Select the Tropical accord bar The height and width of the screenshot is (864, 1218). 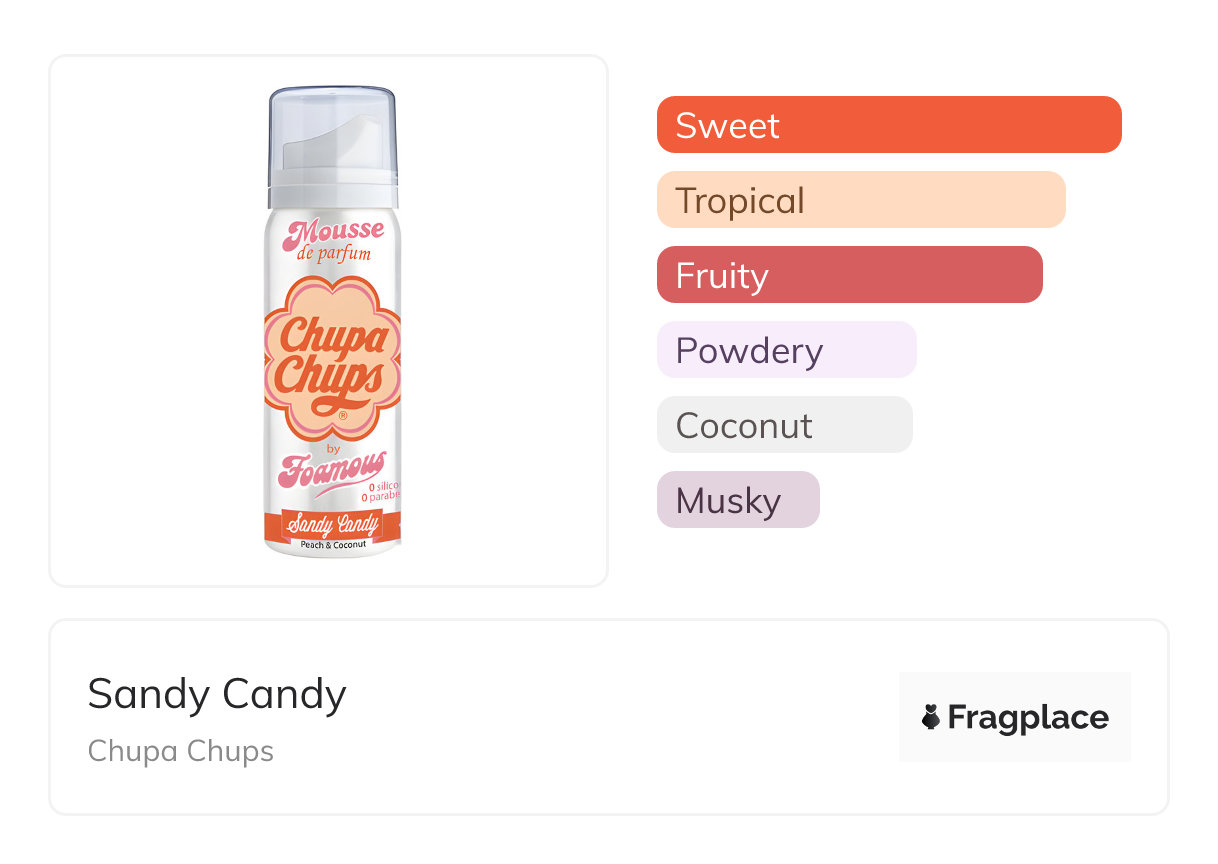click(860, 200)
